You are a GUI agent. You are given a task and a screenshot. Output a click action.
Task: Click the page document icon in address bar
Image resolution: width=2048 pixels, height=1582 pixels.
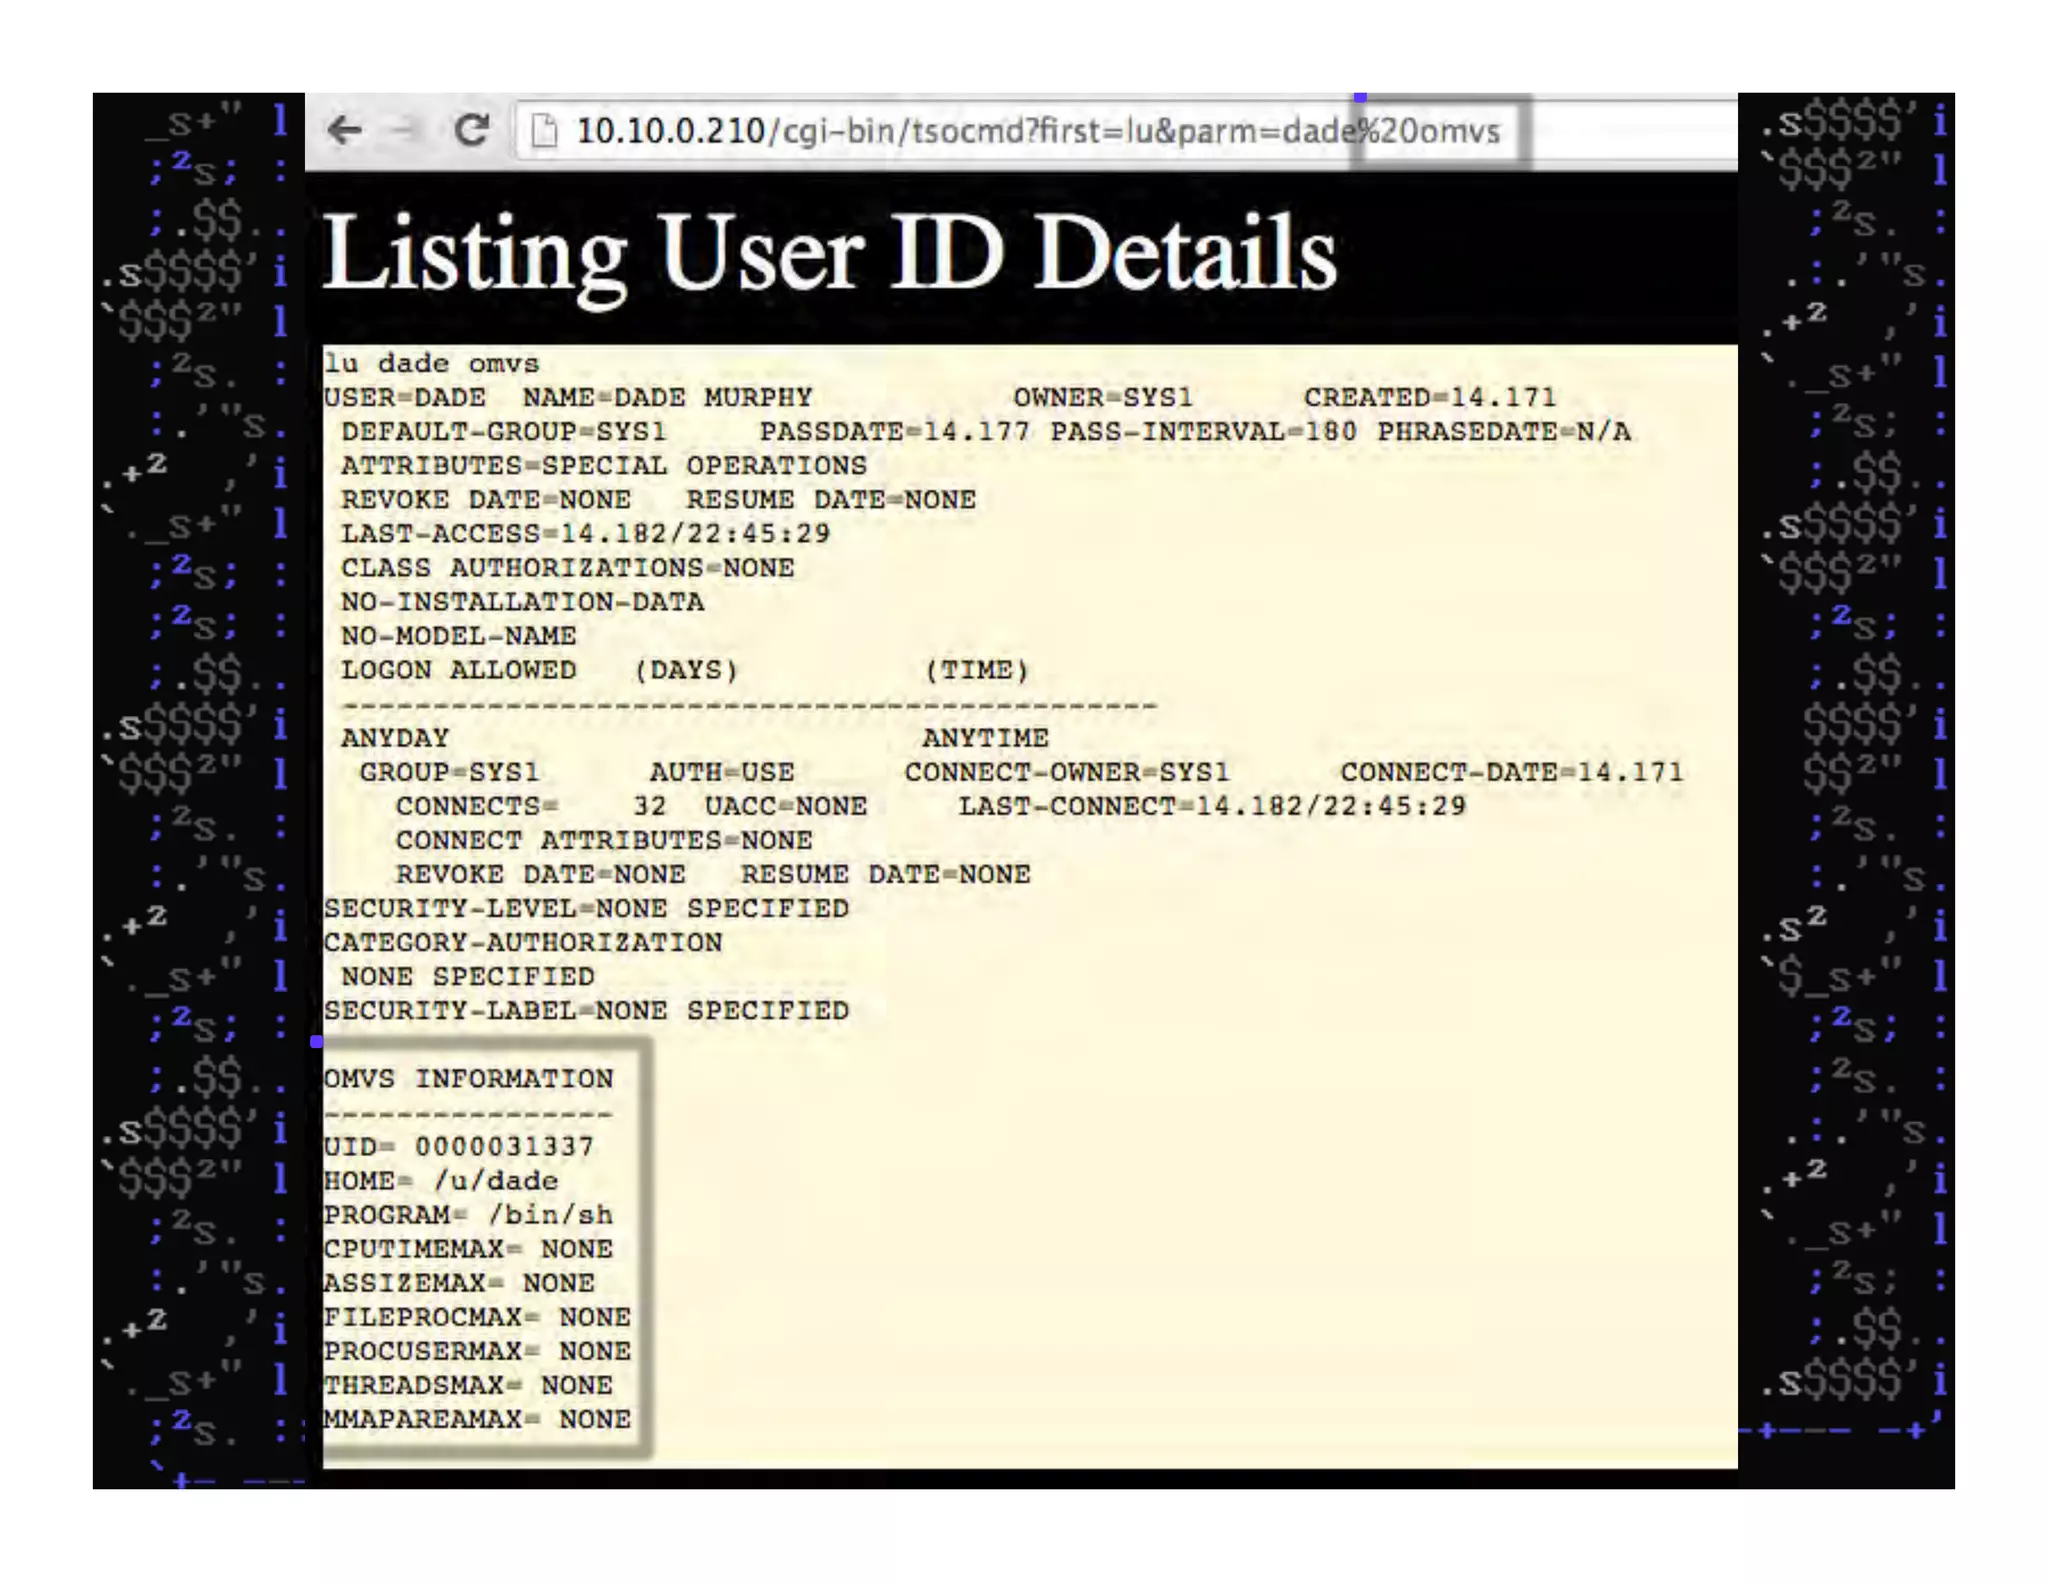click(x=544, y=131)
